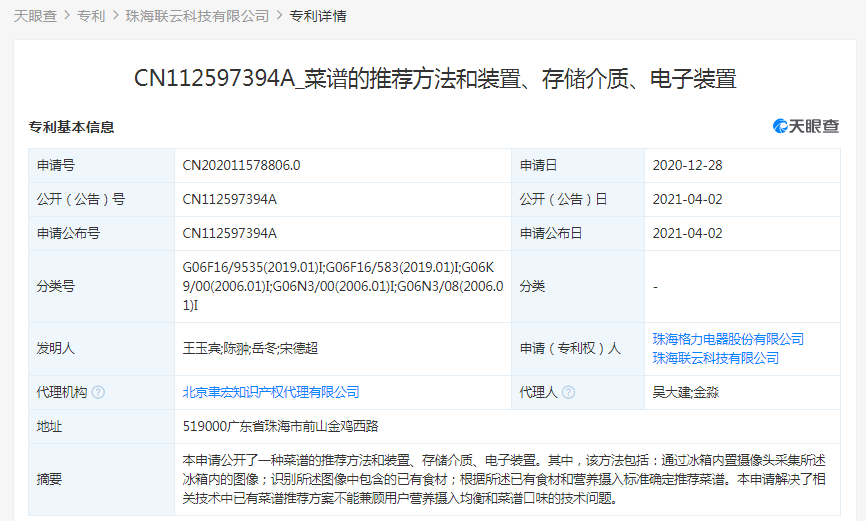Open agency link 北京聿宏知识产权代理有限公司
The image size is (866, 521).
coord(271,392)
